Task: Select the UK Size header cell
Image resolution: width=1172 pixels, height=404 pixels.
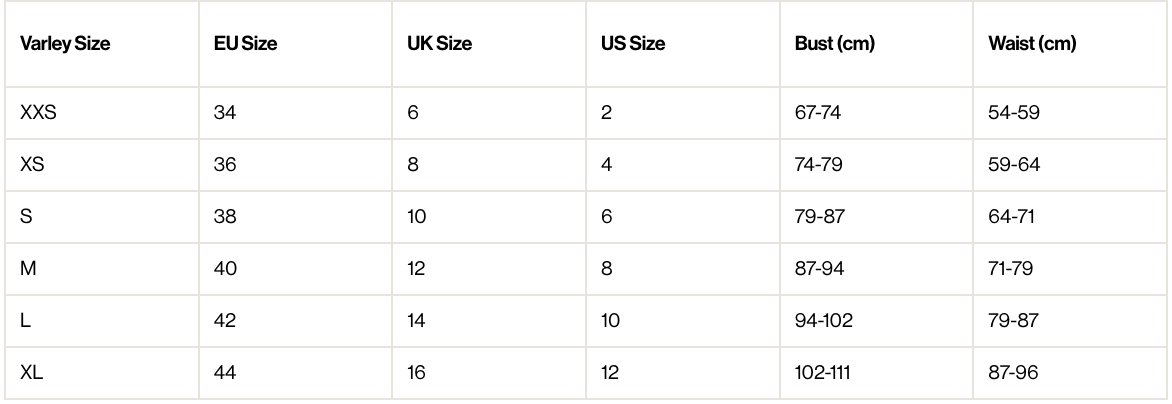Action: pyautogui.click(x=440, y=44)
